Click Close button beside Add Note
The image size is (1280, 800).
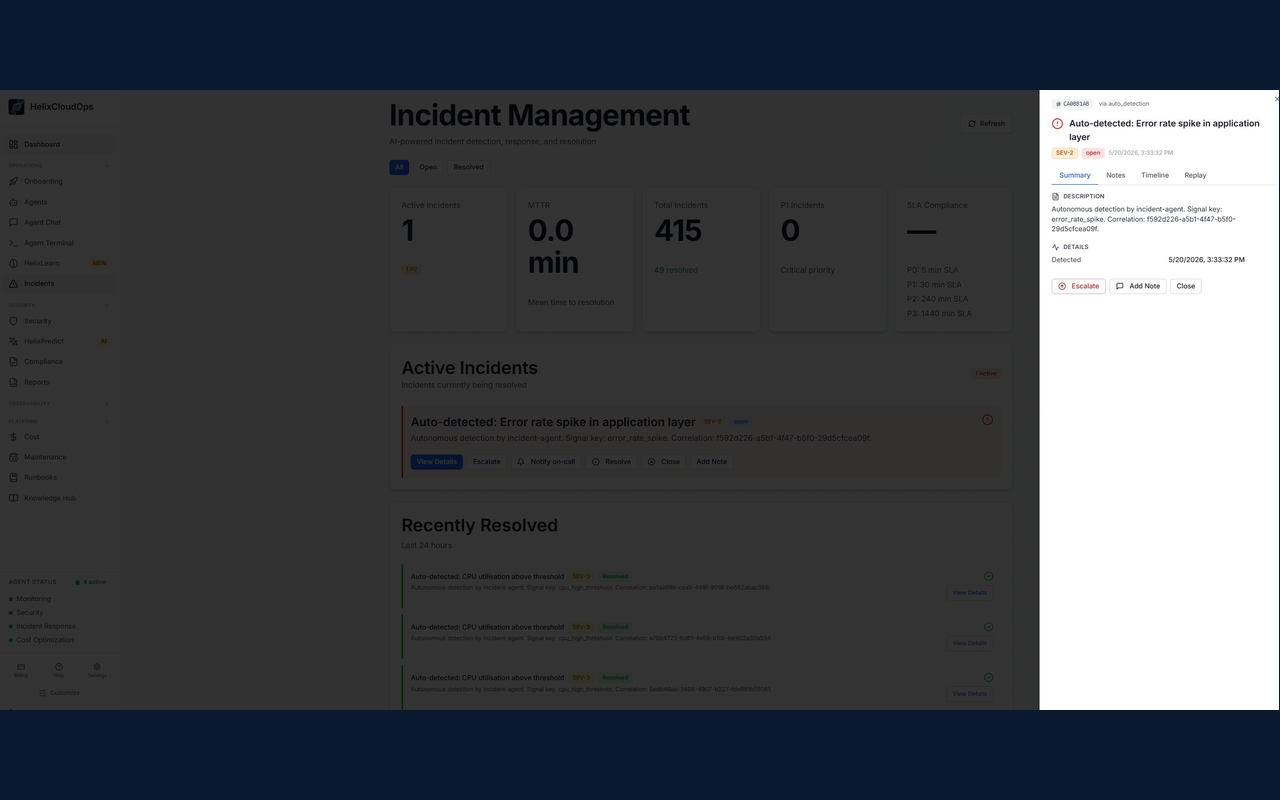[1185, 286]
